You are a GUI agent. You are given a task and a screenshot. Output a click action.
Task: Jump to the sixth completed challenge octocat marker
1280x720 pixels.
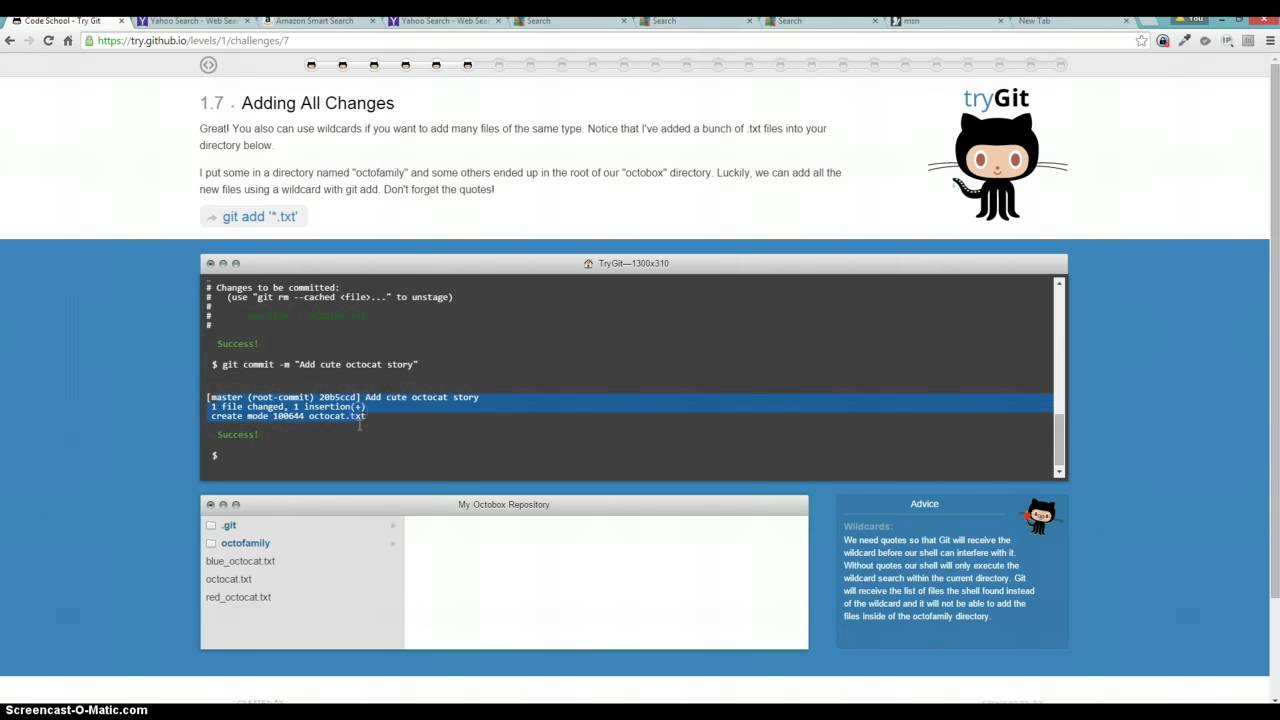click(467, 65)
